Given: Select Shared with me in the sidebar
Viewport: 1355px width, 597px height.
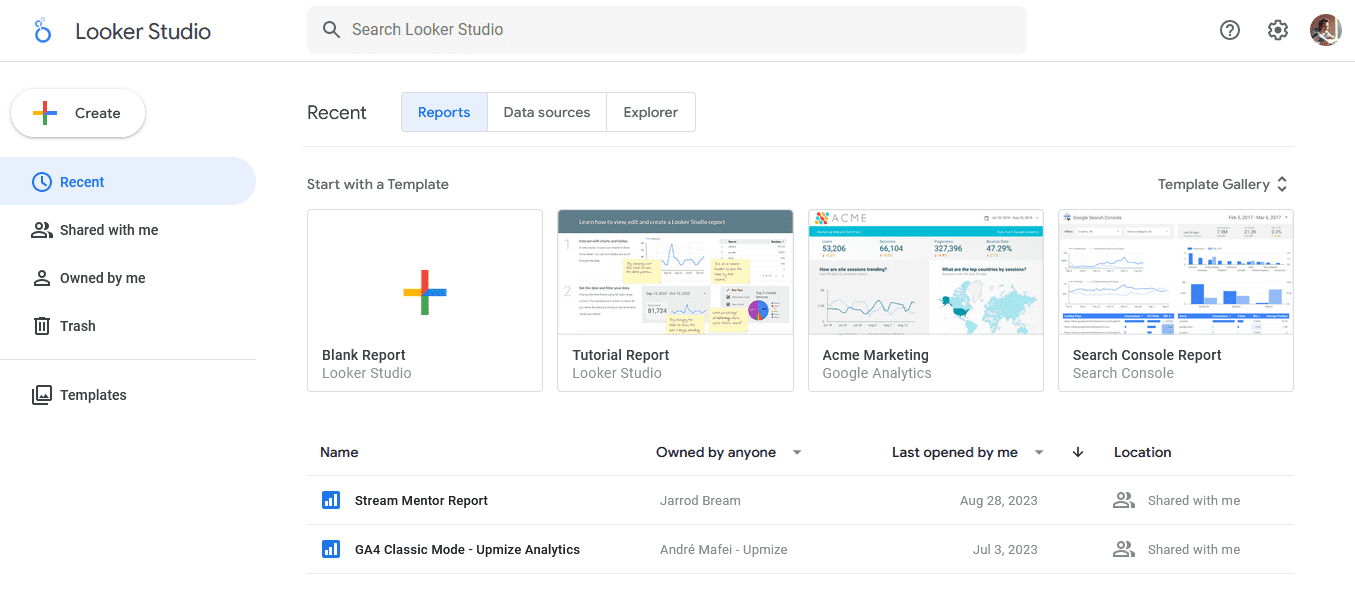Looking at the screenshot, I should coord(128,230).
